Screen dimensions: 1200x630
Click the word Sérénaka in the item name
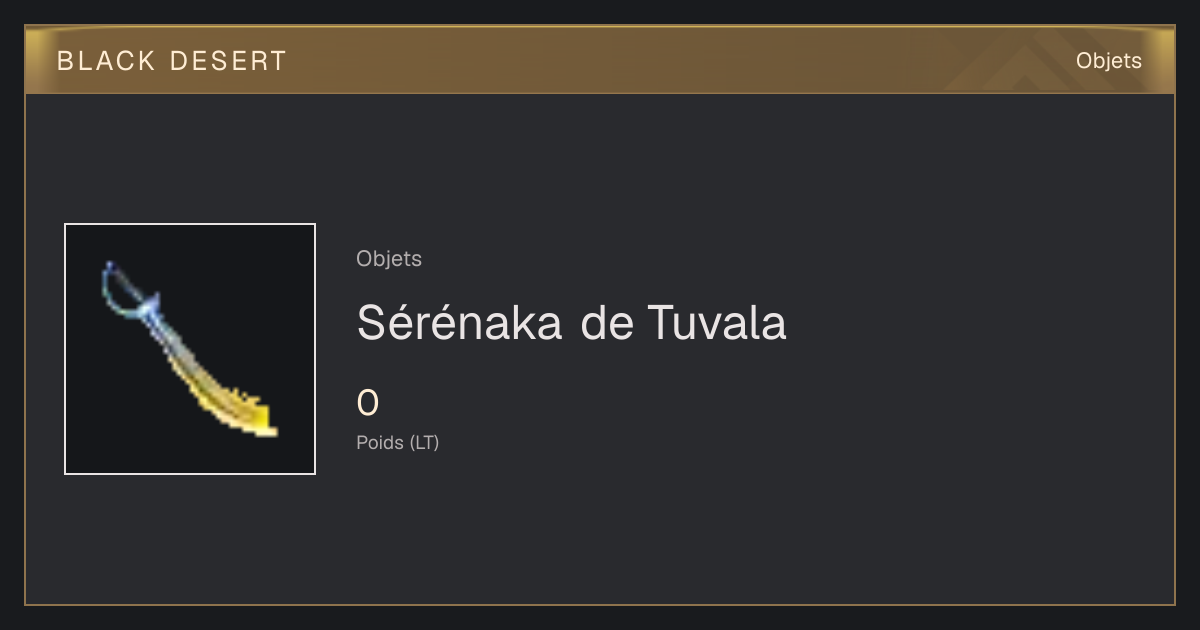tap(463, 323)
